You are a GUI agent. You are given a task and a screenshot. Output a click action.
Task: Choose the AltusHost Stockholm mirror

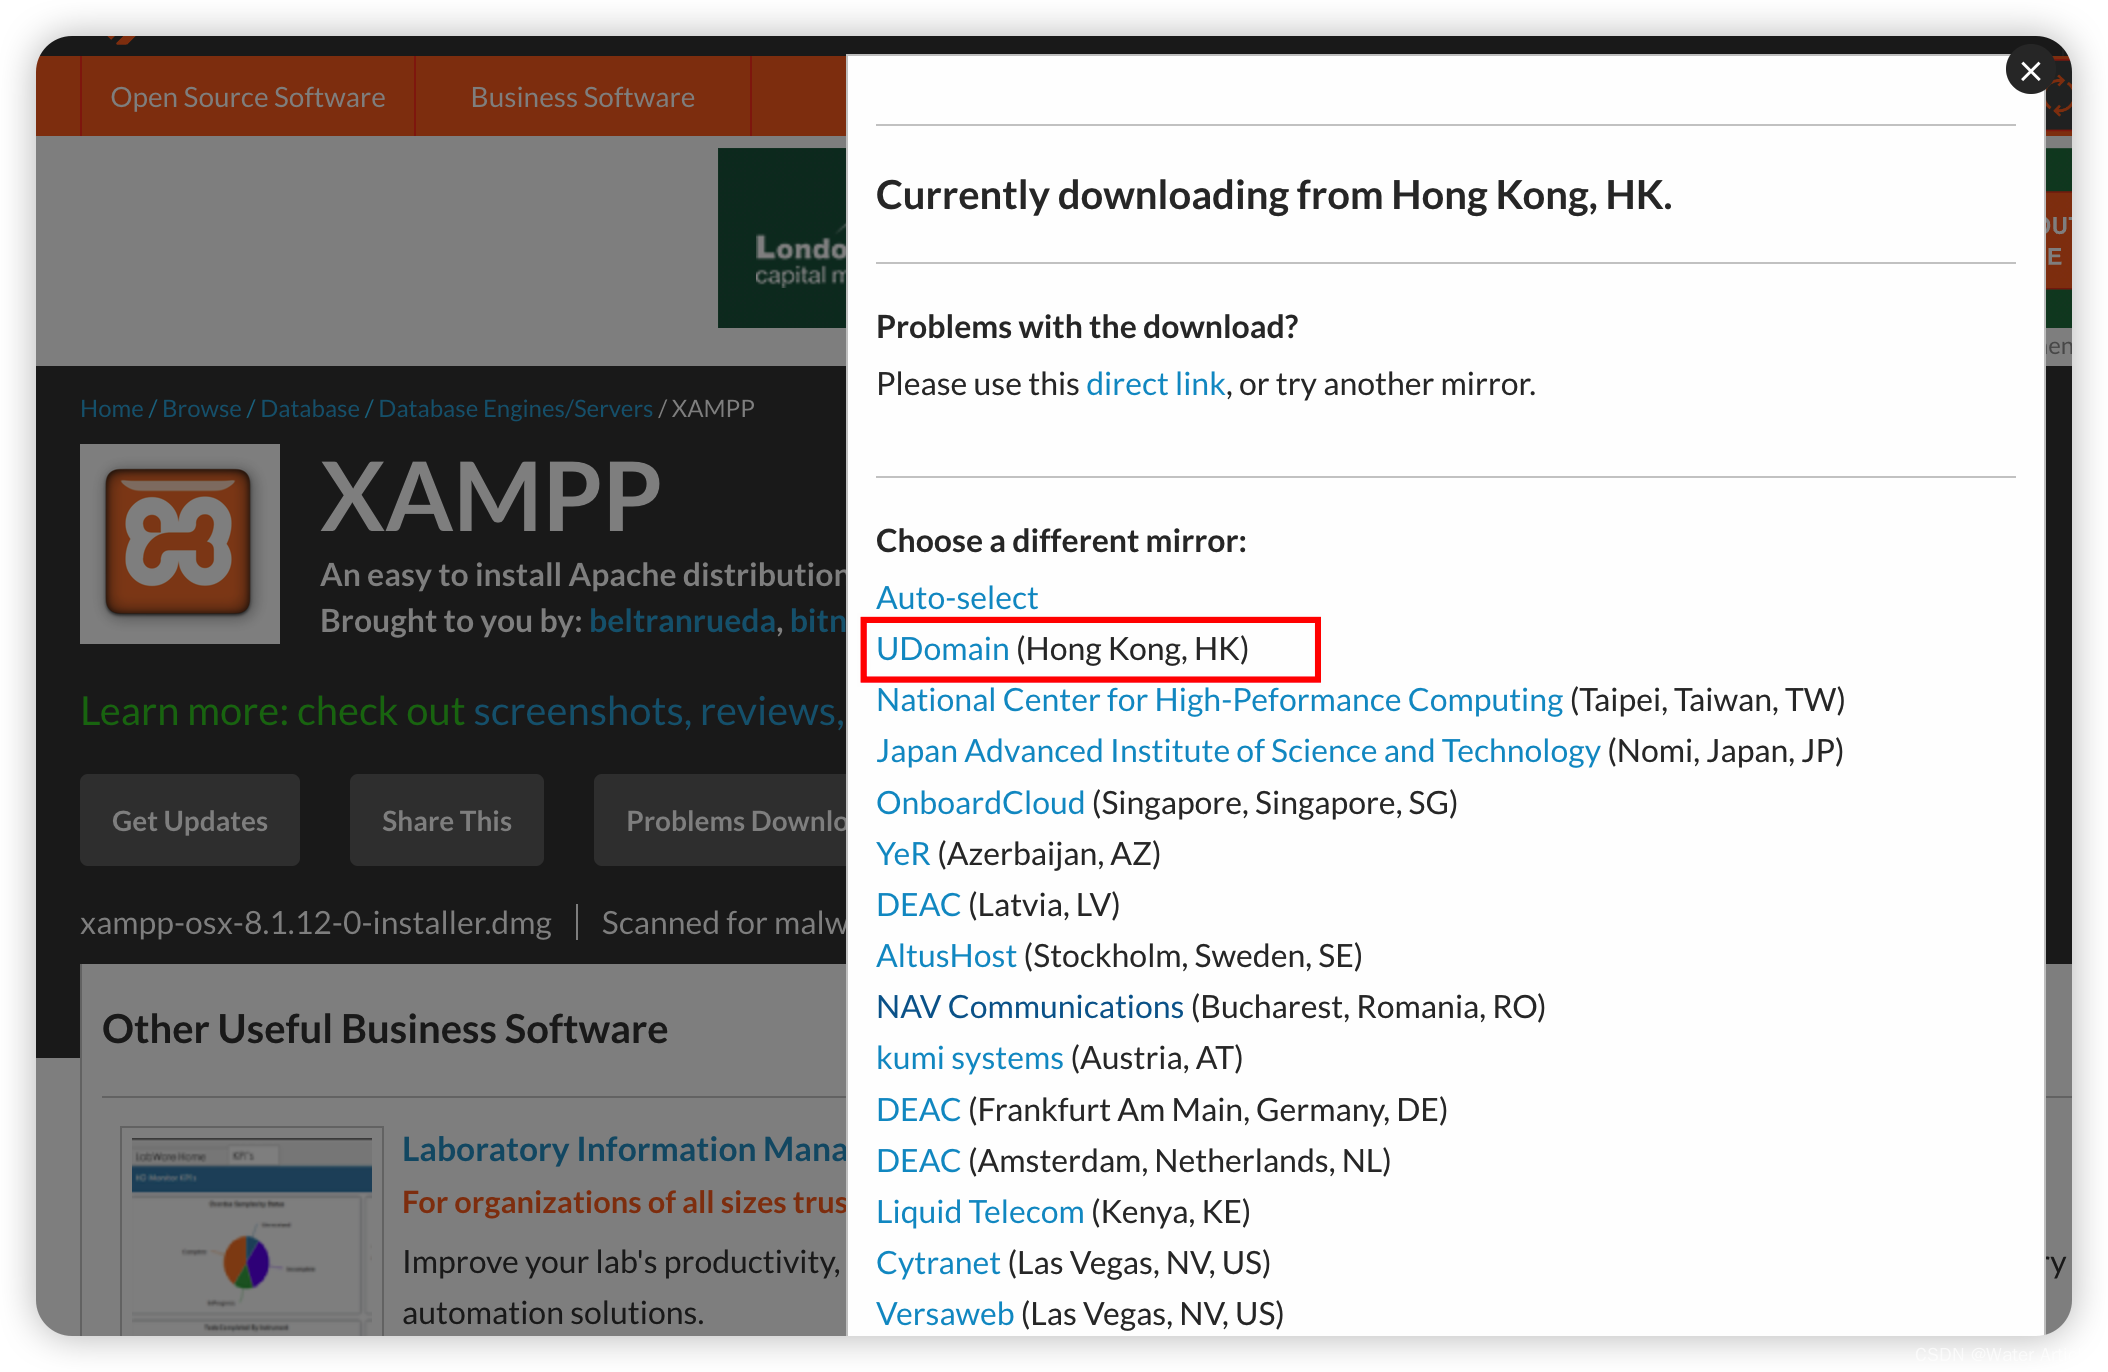(945, 955)
